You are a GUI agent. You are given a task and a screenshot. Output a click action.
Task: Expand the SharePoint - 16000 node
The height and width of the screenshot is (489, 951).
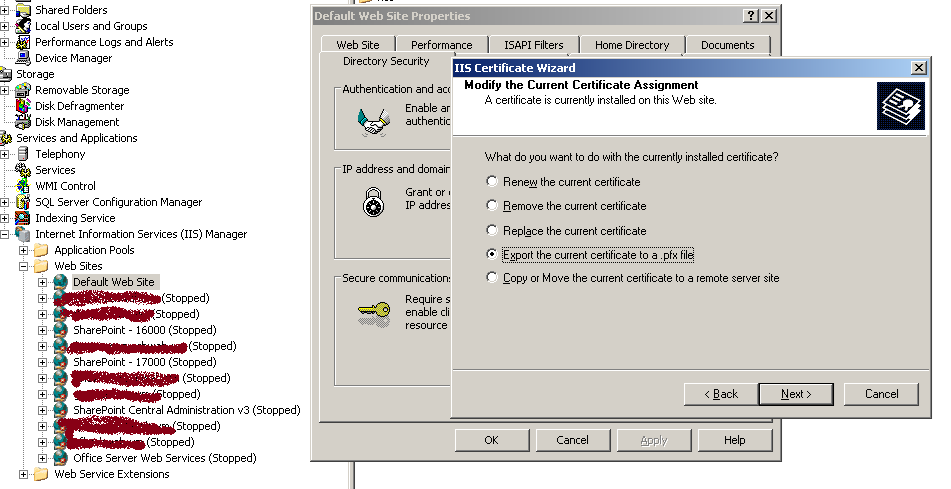click(42, 330)
